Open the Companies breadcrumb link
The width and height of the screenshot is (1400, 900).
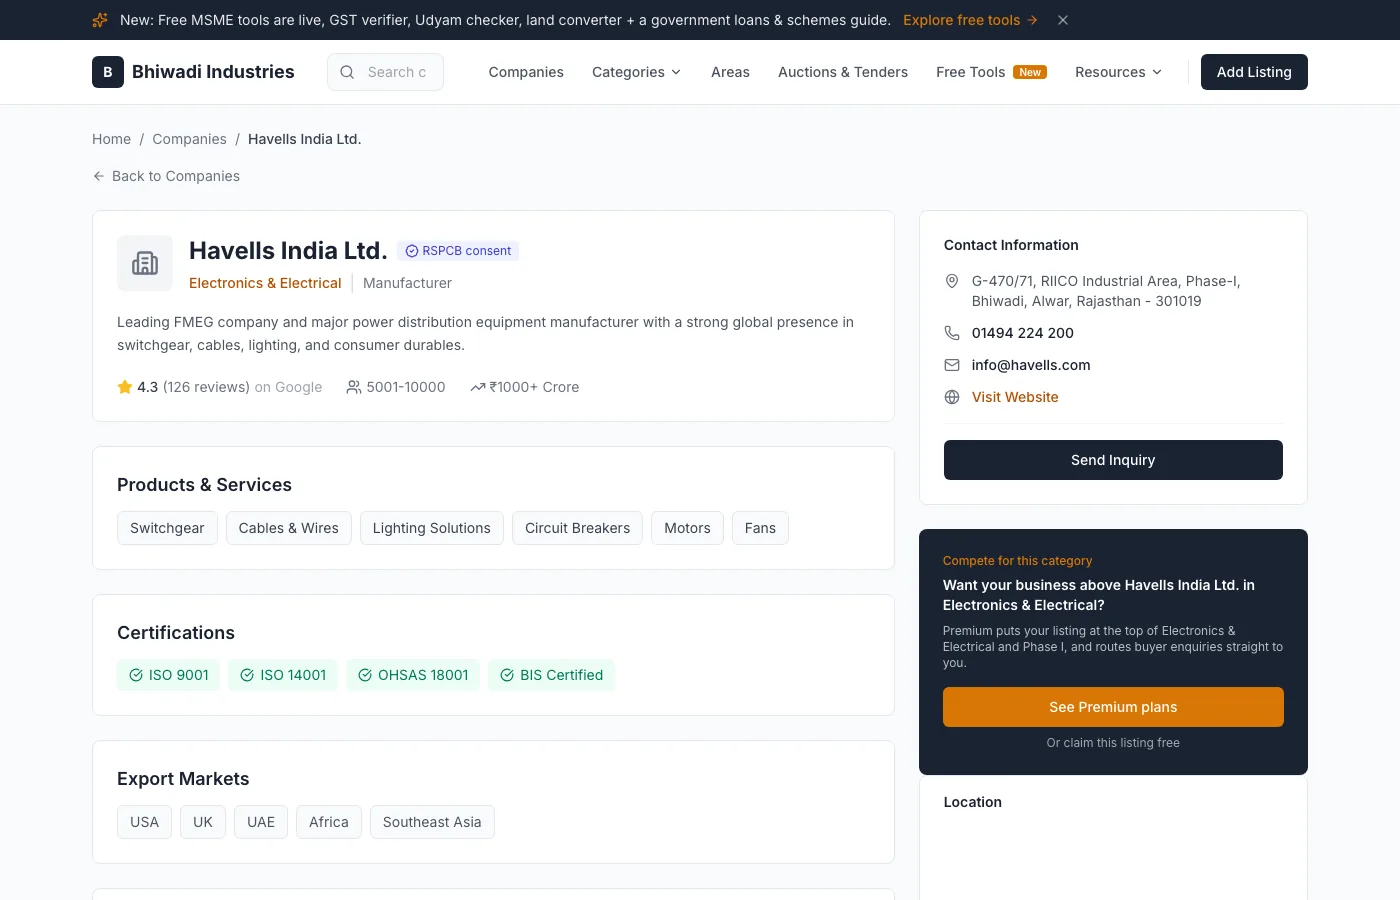[189, 139]
